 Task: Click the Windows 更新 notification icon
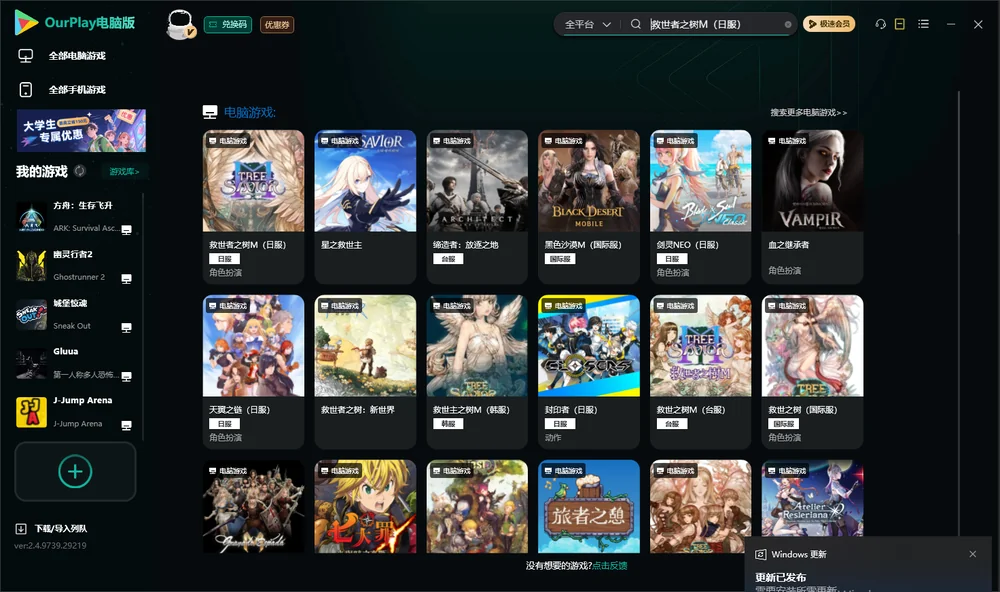point(760,554)
